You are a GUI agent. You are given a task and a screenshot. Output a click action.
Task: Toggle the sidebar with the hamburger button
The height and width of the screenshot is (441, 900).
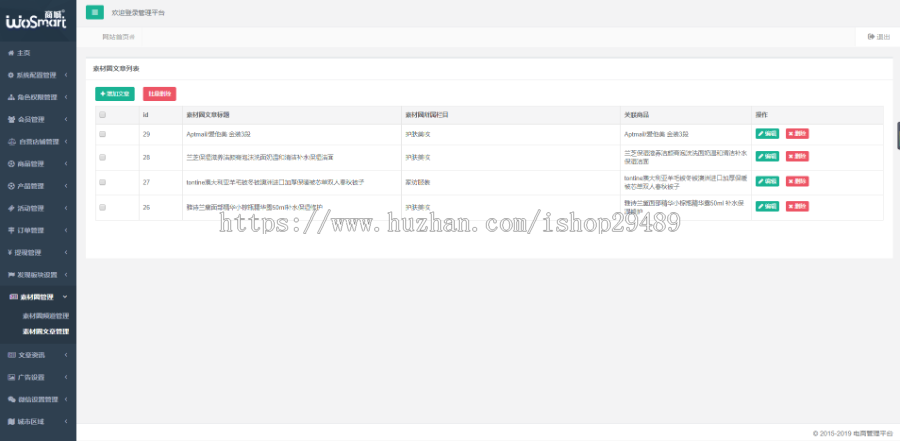pyautogui.click(x=95, y=12)
